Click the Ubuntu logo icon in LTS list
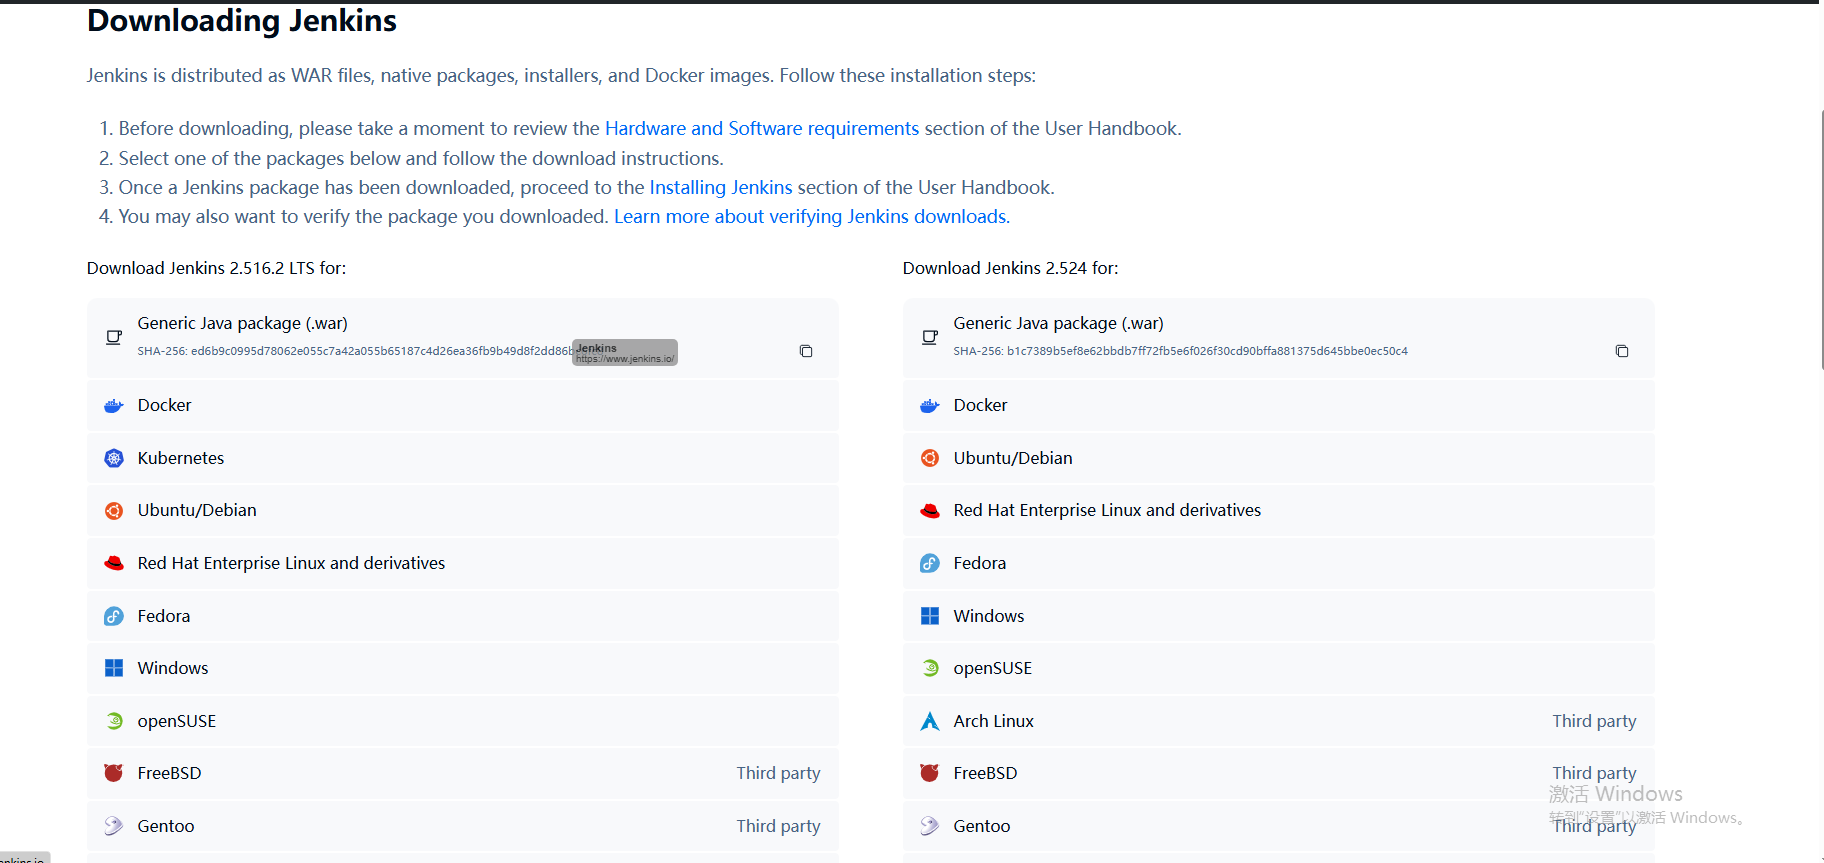This screenshot has height=863, width=1824. (x=114, y=511)
